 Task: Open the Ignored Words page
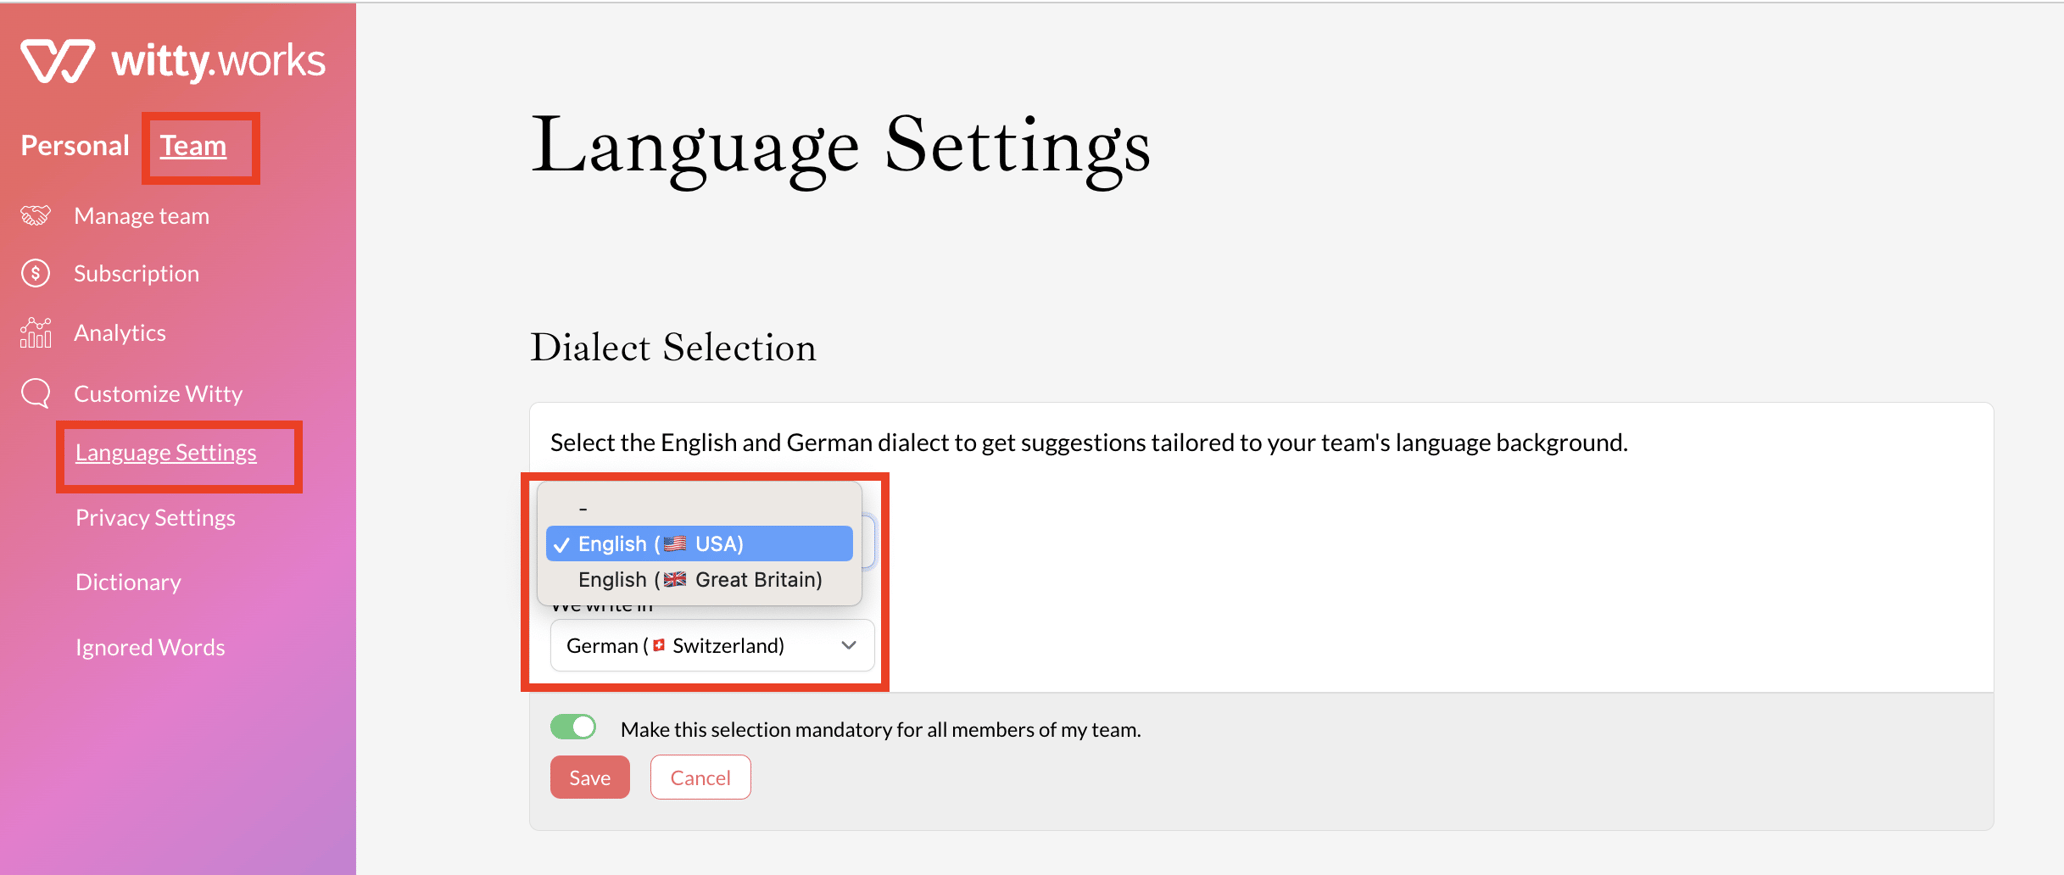[150, 648]
